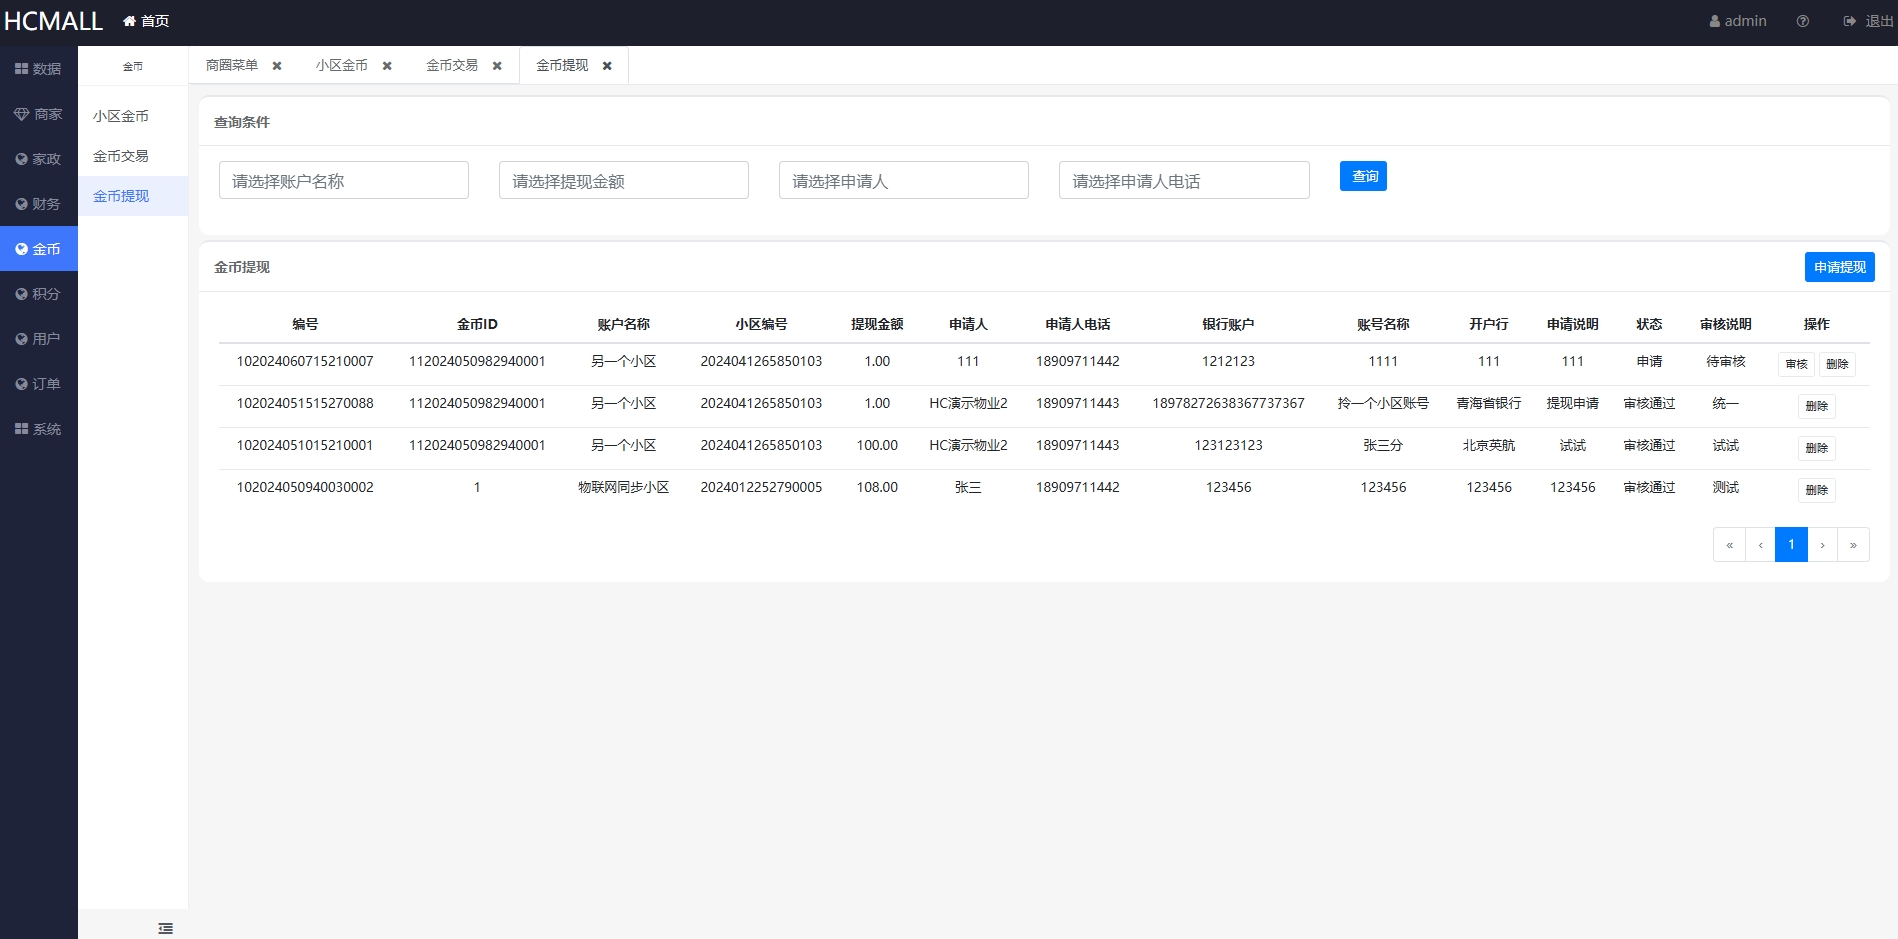Viewport: 1898px width, 939px height.
Task: Open 金币提现 submenu item
Action: pyautogui.click(x=133, y=196)
